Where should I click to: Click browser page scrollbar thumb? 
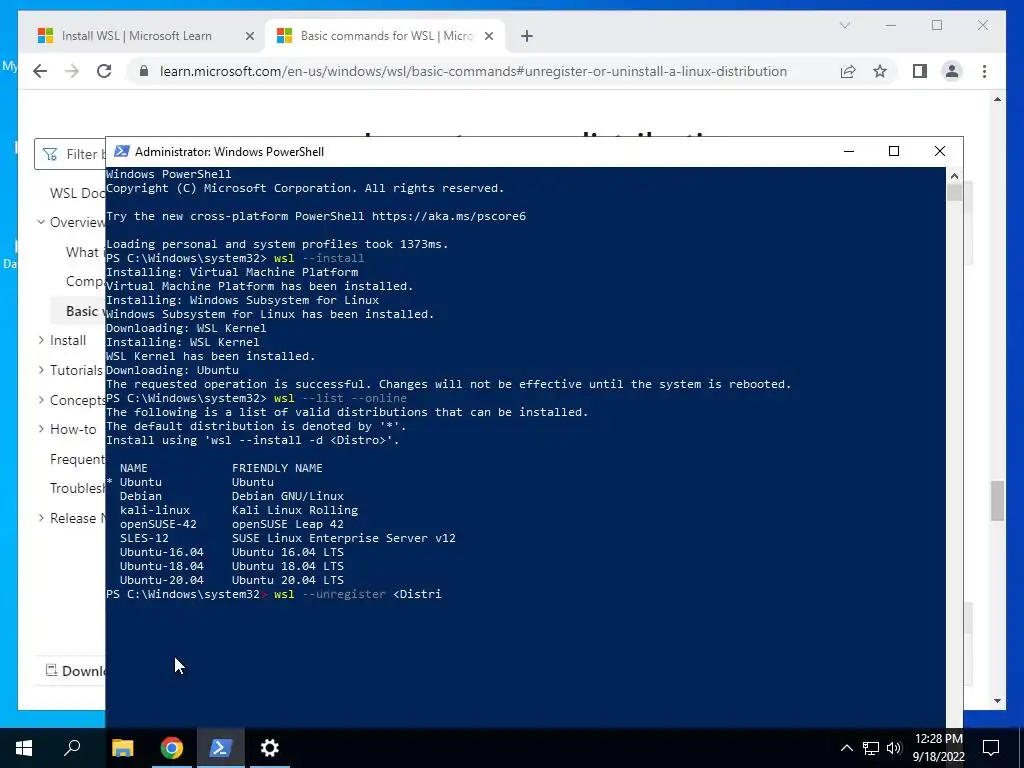pyautogui.click(x=997, y=501)
